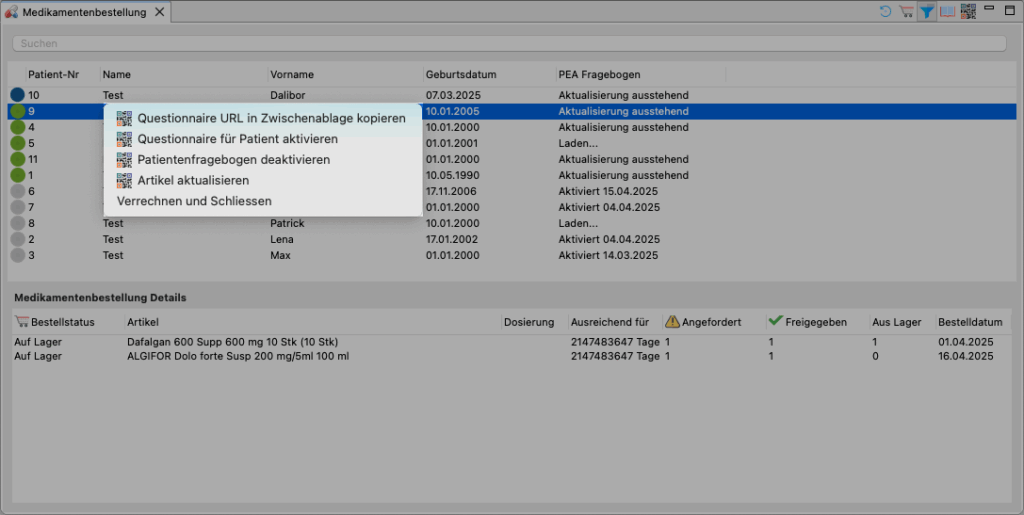Maximize the Medikamentenbestellung view panel

point(1010,11)
